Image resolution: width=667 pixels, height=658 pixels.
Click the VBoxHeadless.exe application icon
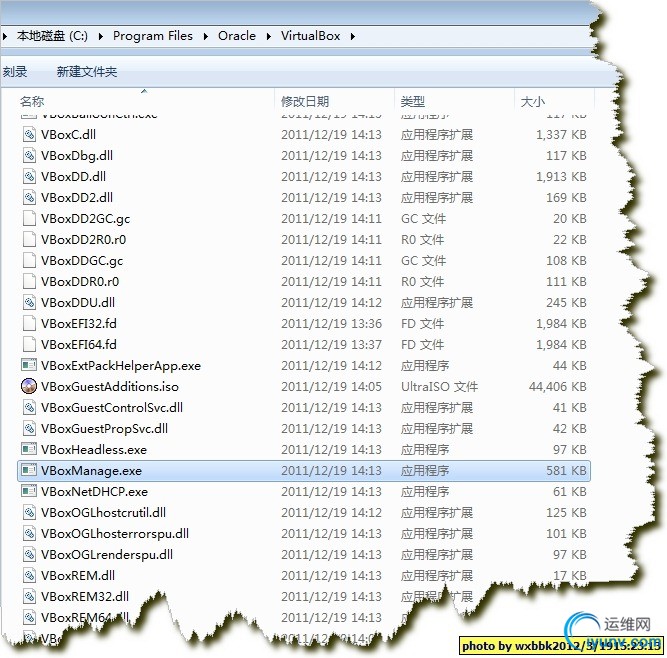(29, 449)
